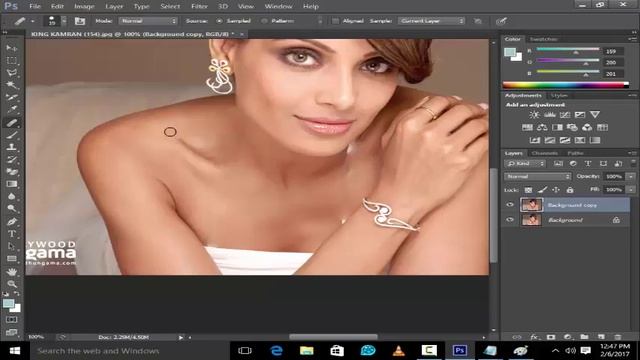Select the Gradient tool
The image size is (640, 360).
12,184
